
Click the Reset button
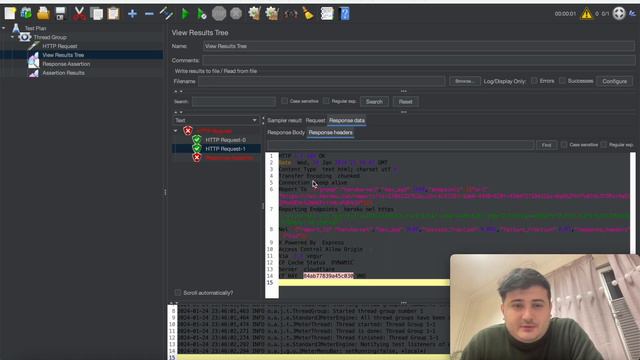coord(405,102)
